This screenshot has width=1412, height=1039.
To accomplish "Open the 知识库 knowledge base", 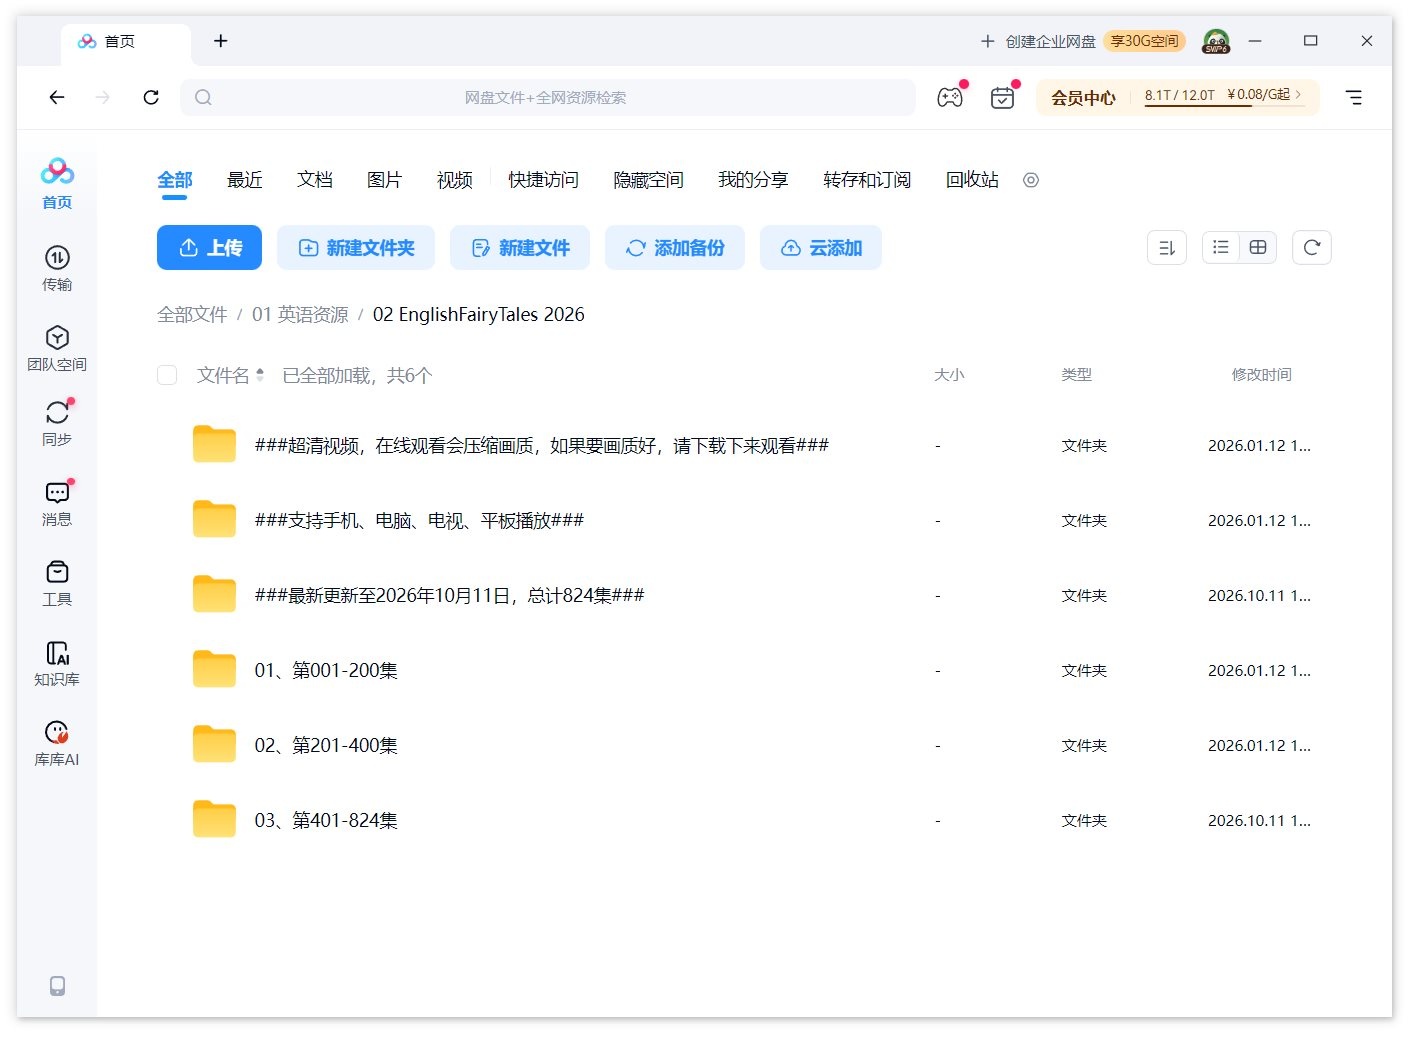I will [x=57, y=663].
